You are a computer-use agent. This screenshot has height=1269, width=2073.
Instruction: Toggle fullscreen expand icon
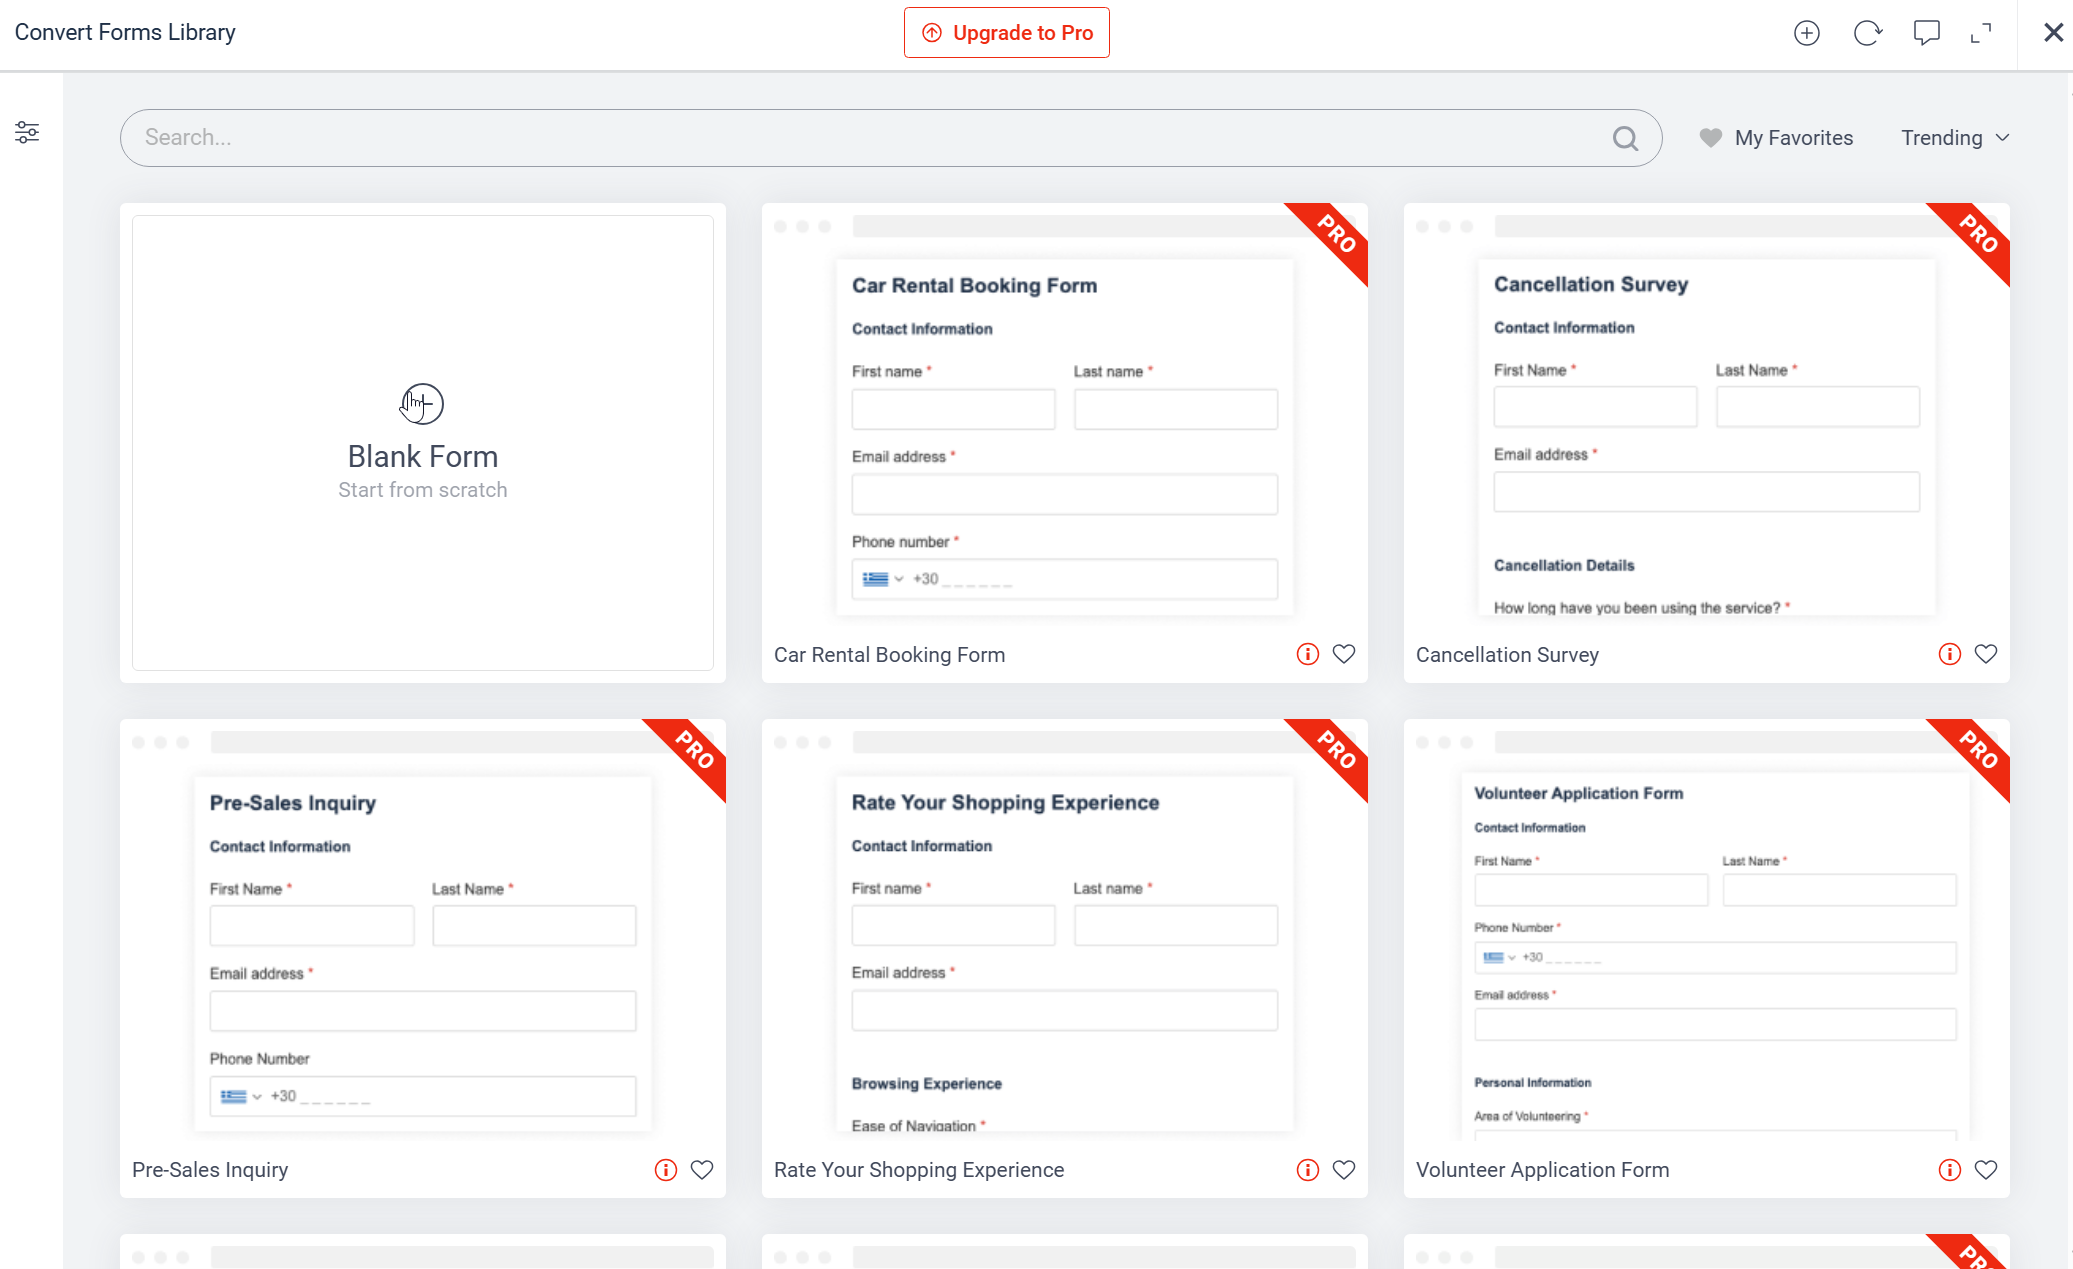[1981, 33]
